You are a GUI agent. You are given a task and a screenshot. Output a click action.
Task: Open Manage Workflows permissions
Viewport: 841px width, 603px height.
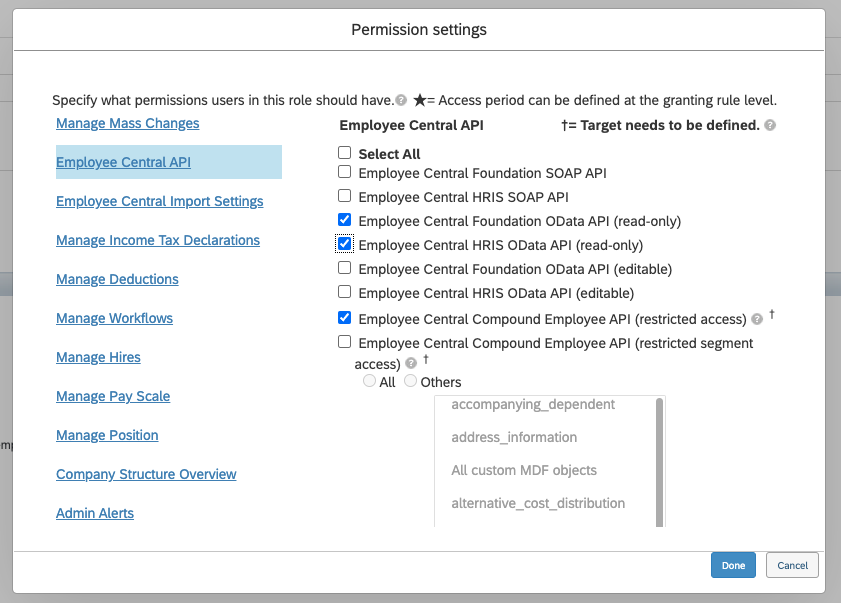[x=114, y=318]
